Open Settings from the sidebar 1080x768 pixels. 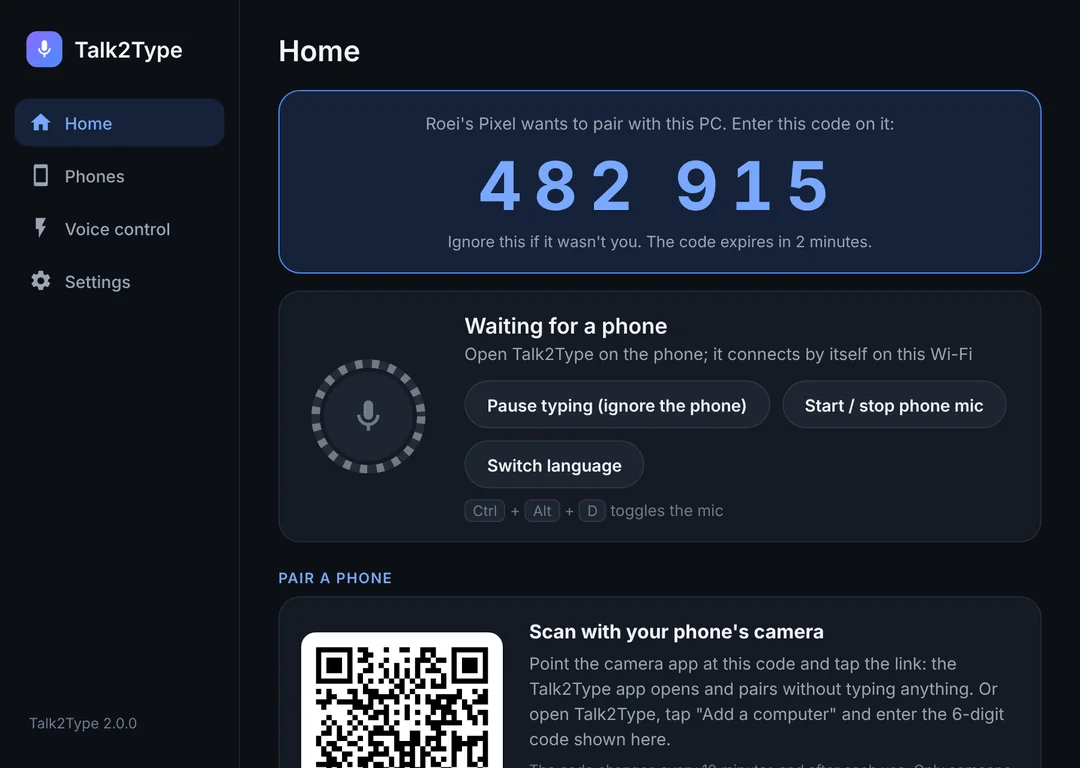pyautogui.click(x=119, y=282)
